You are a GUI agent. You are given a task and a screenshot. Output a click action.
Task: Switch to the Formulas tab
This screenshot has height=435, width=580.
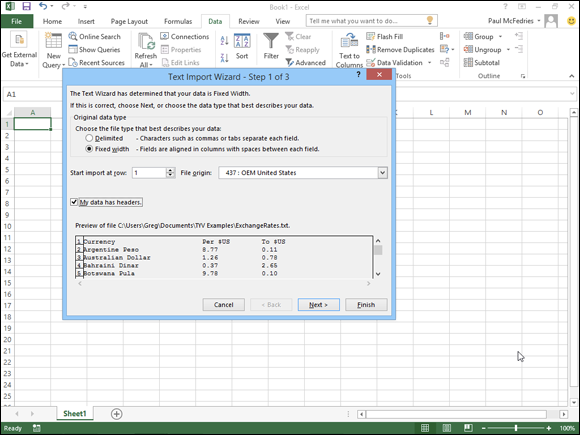178,21
